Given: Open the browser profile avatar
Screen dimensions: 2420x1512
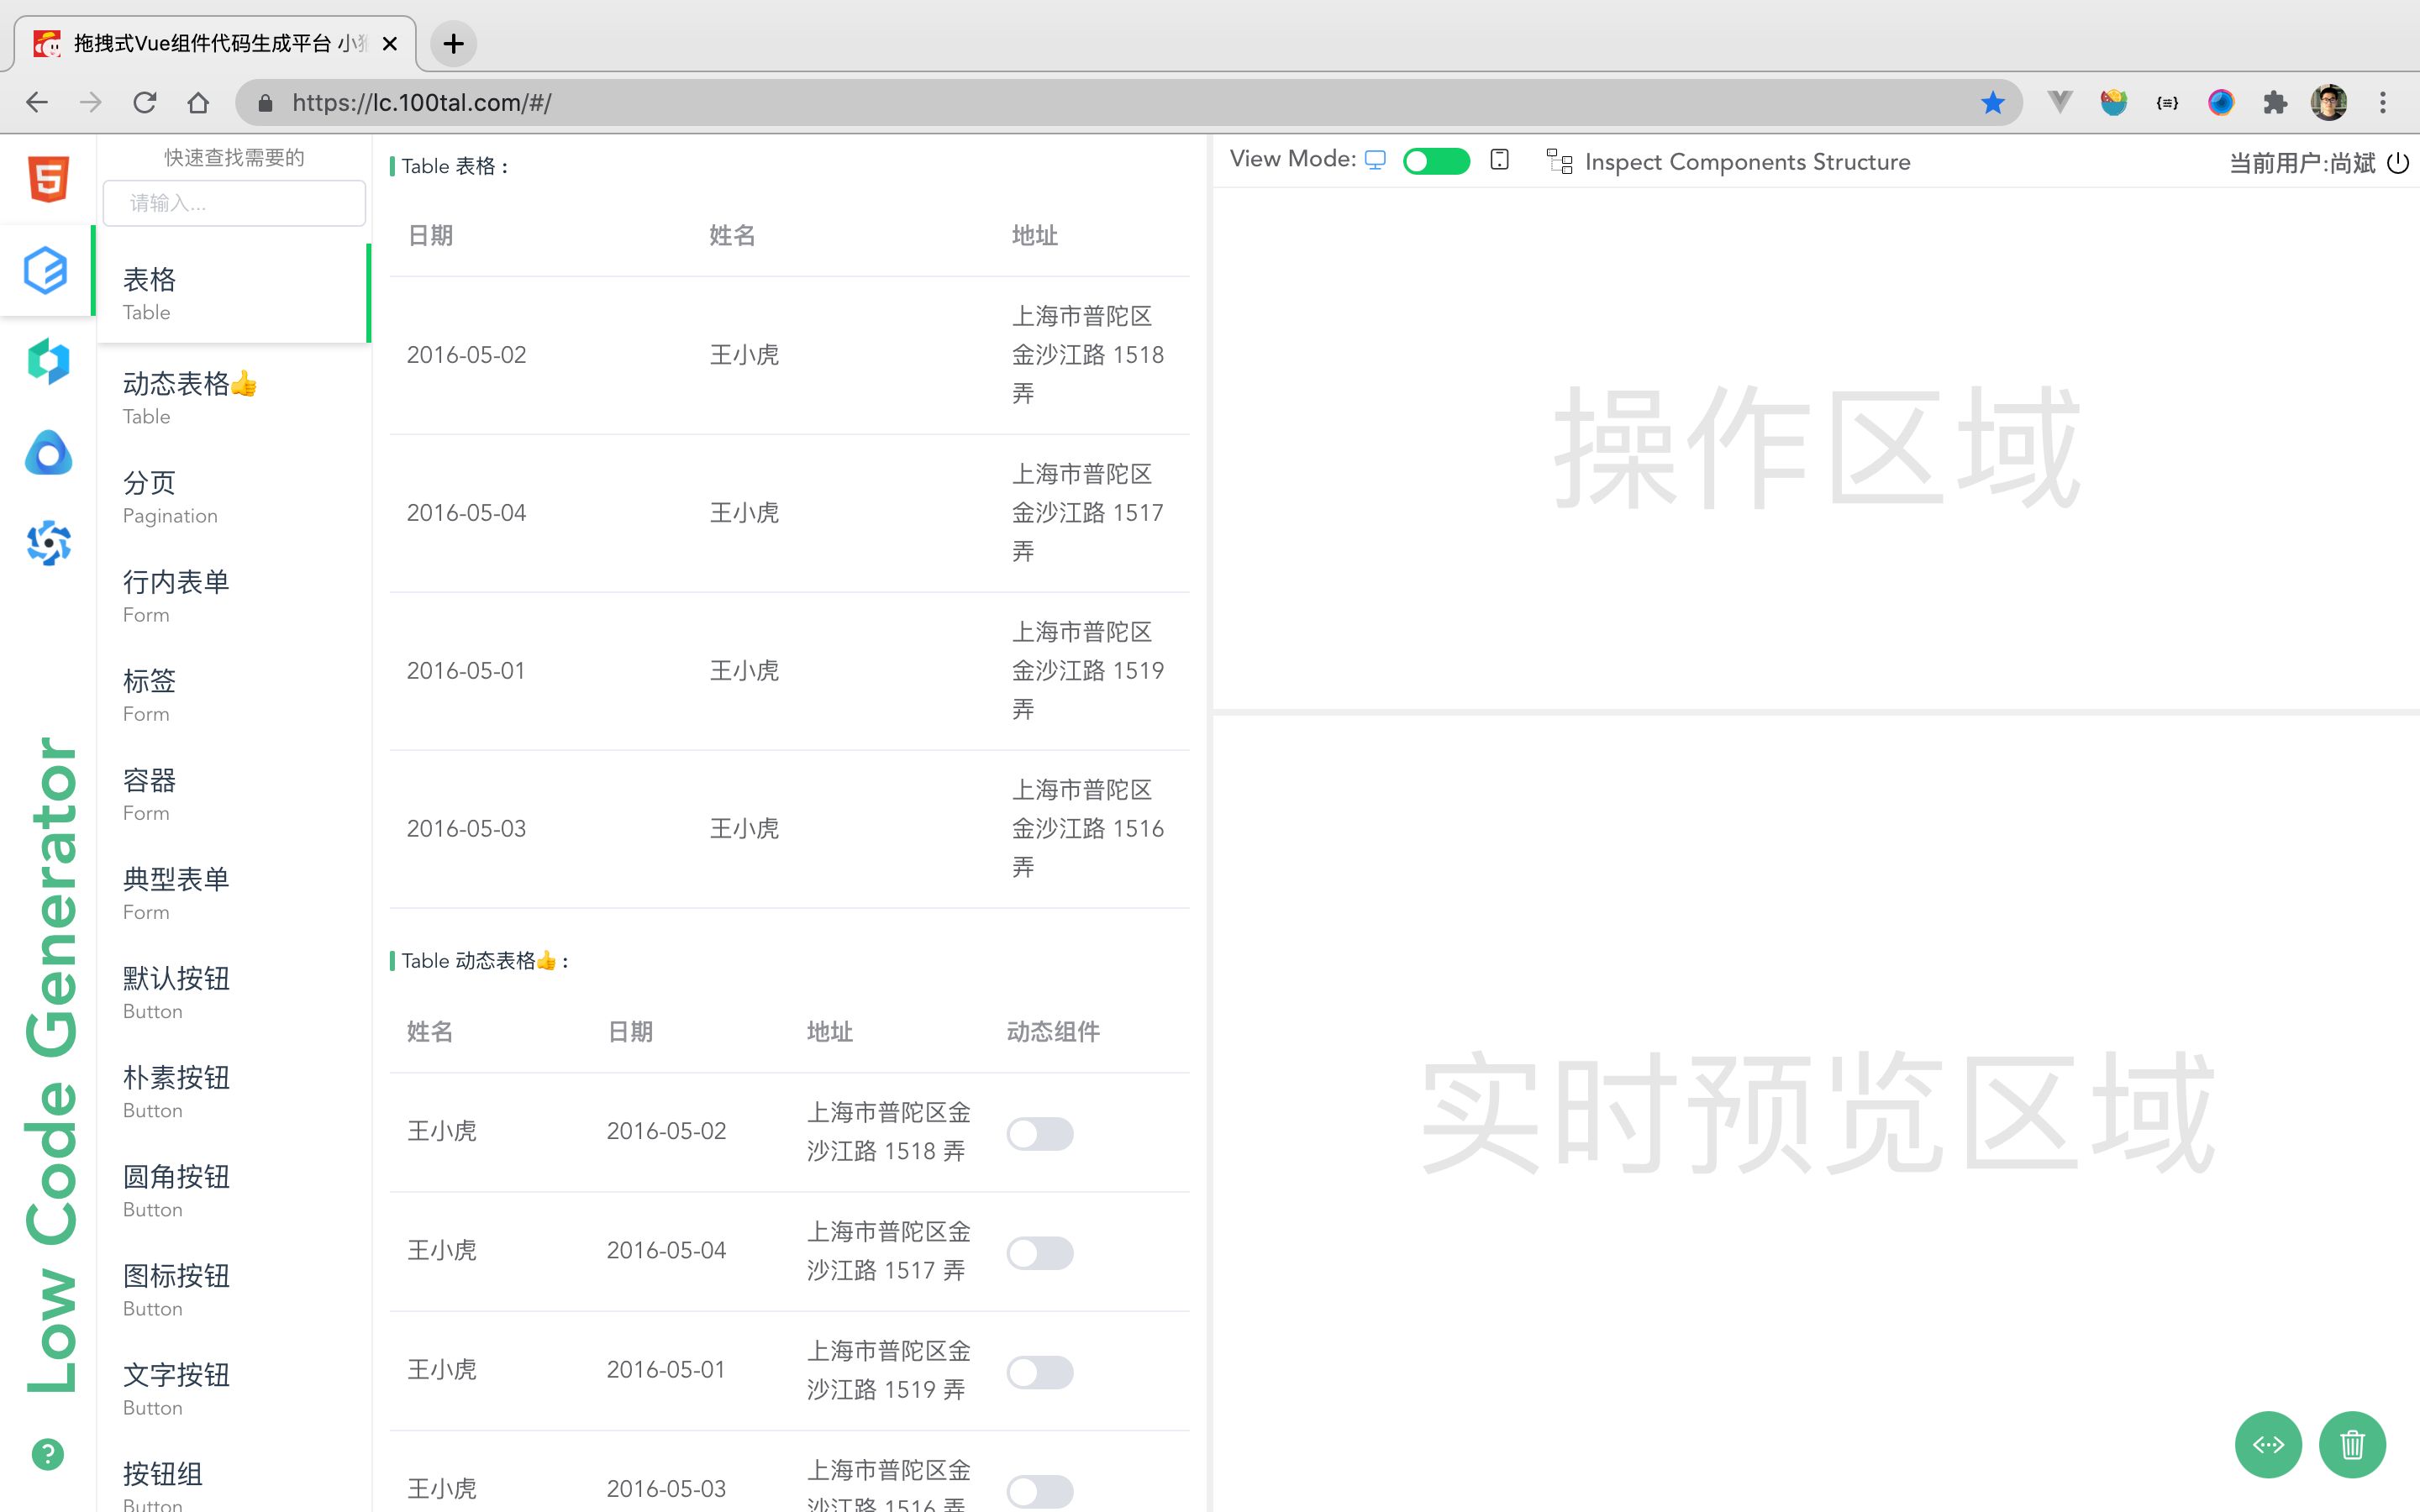Looking at the screenshot, I should pos(2329,102).
